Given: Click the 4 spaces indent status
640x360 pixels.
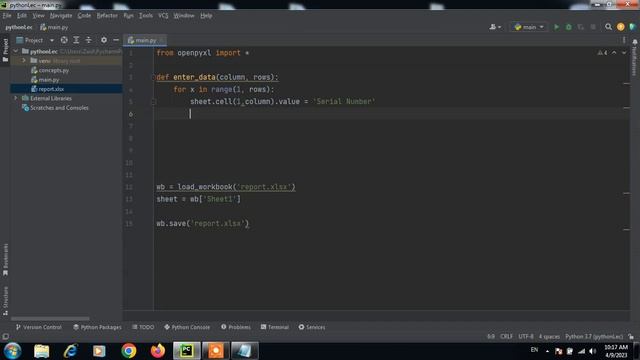Looking at the screenshot, I should click(x=549, y=337).
